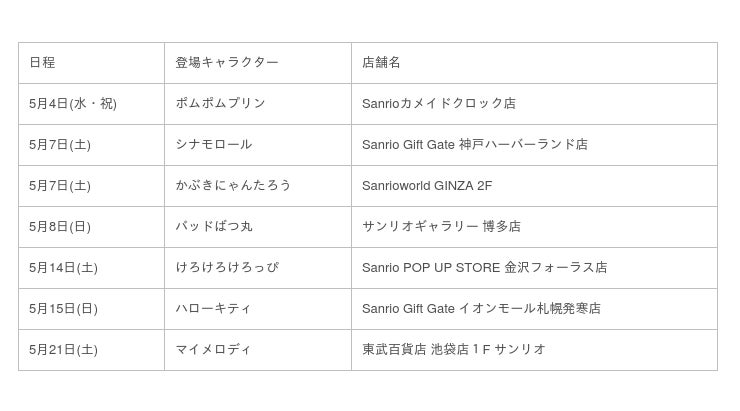Viewport: 740px width, 411px height.
Task: Select Sanrio Gift Gate イオンモール札幌発寒店 cell
Action: click(481, 308)
